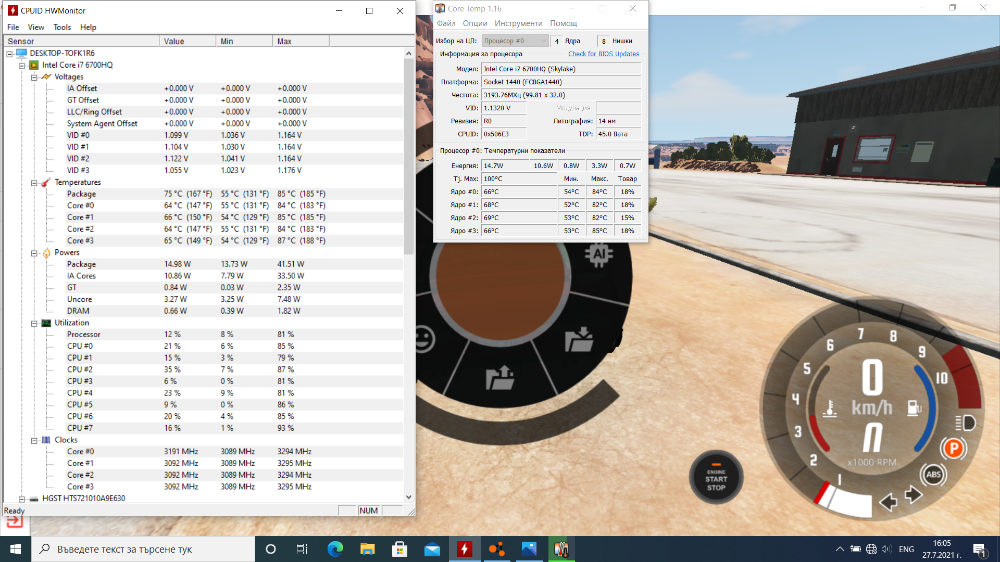Collapse the Intel Core i7 6700HQ node
The width and height of the screenshot is (1000, 562).
click(22, 65)
